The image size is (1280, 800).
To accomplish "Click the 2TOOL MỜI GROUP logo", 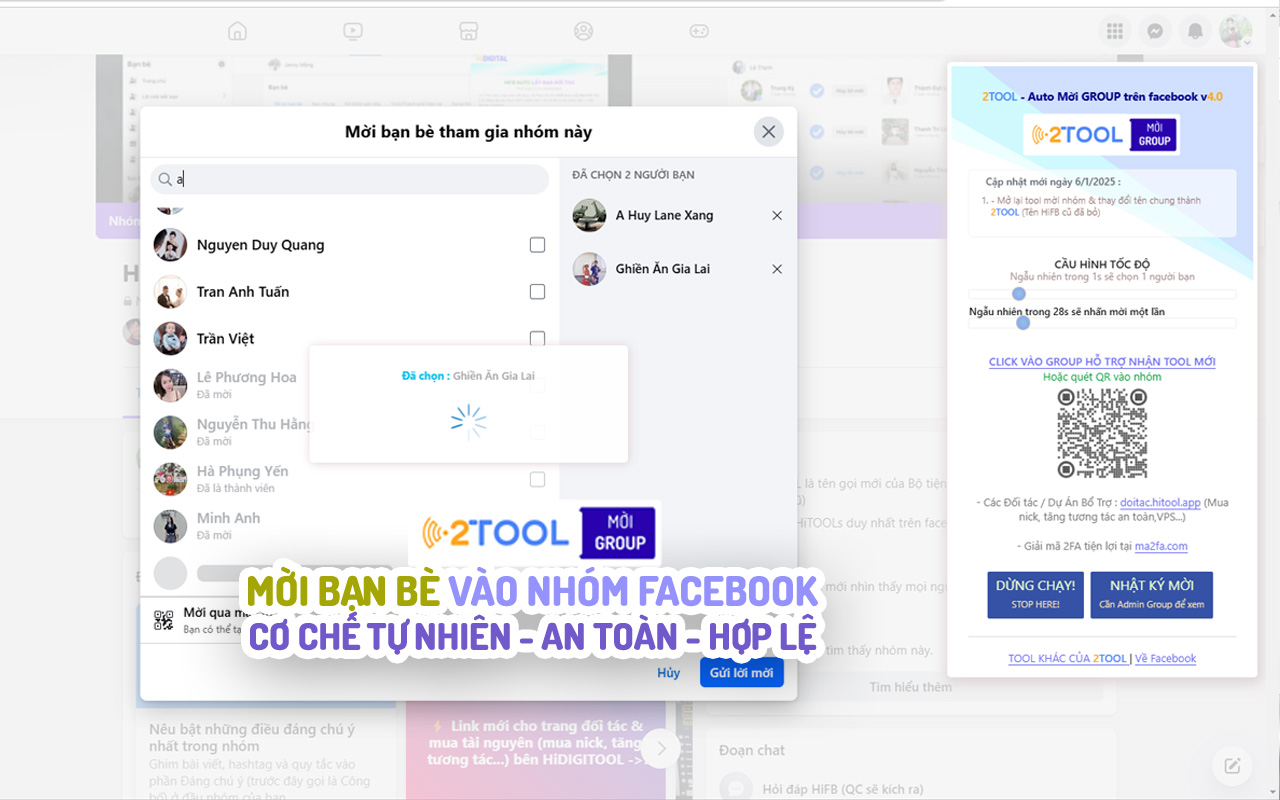I will (x=1102, y=134).
